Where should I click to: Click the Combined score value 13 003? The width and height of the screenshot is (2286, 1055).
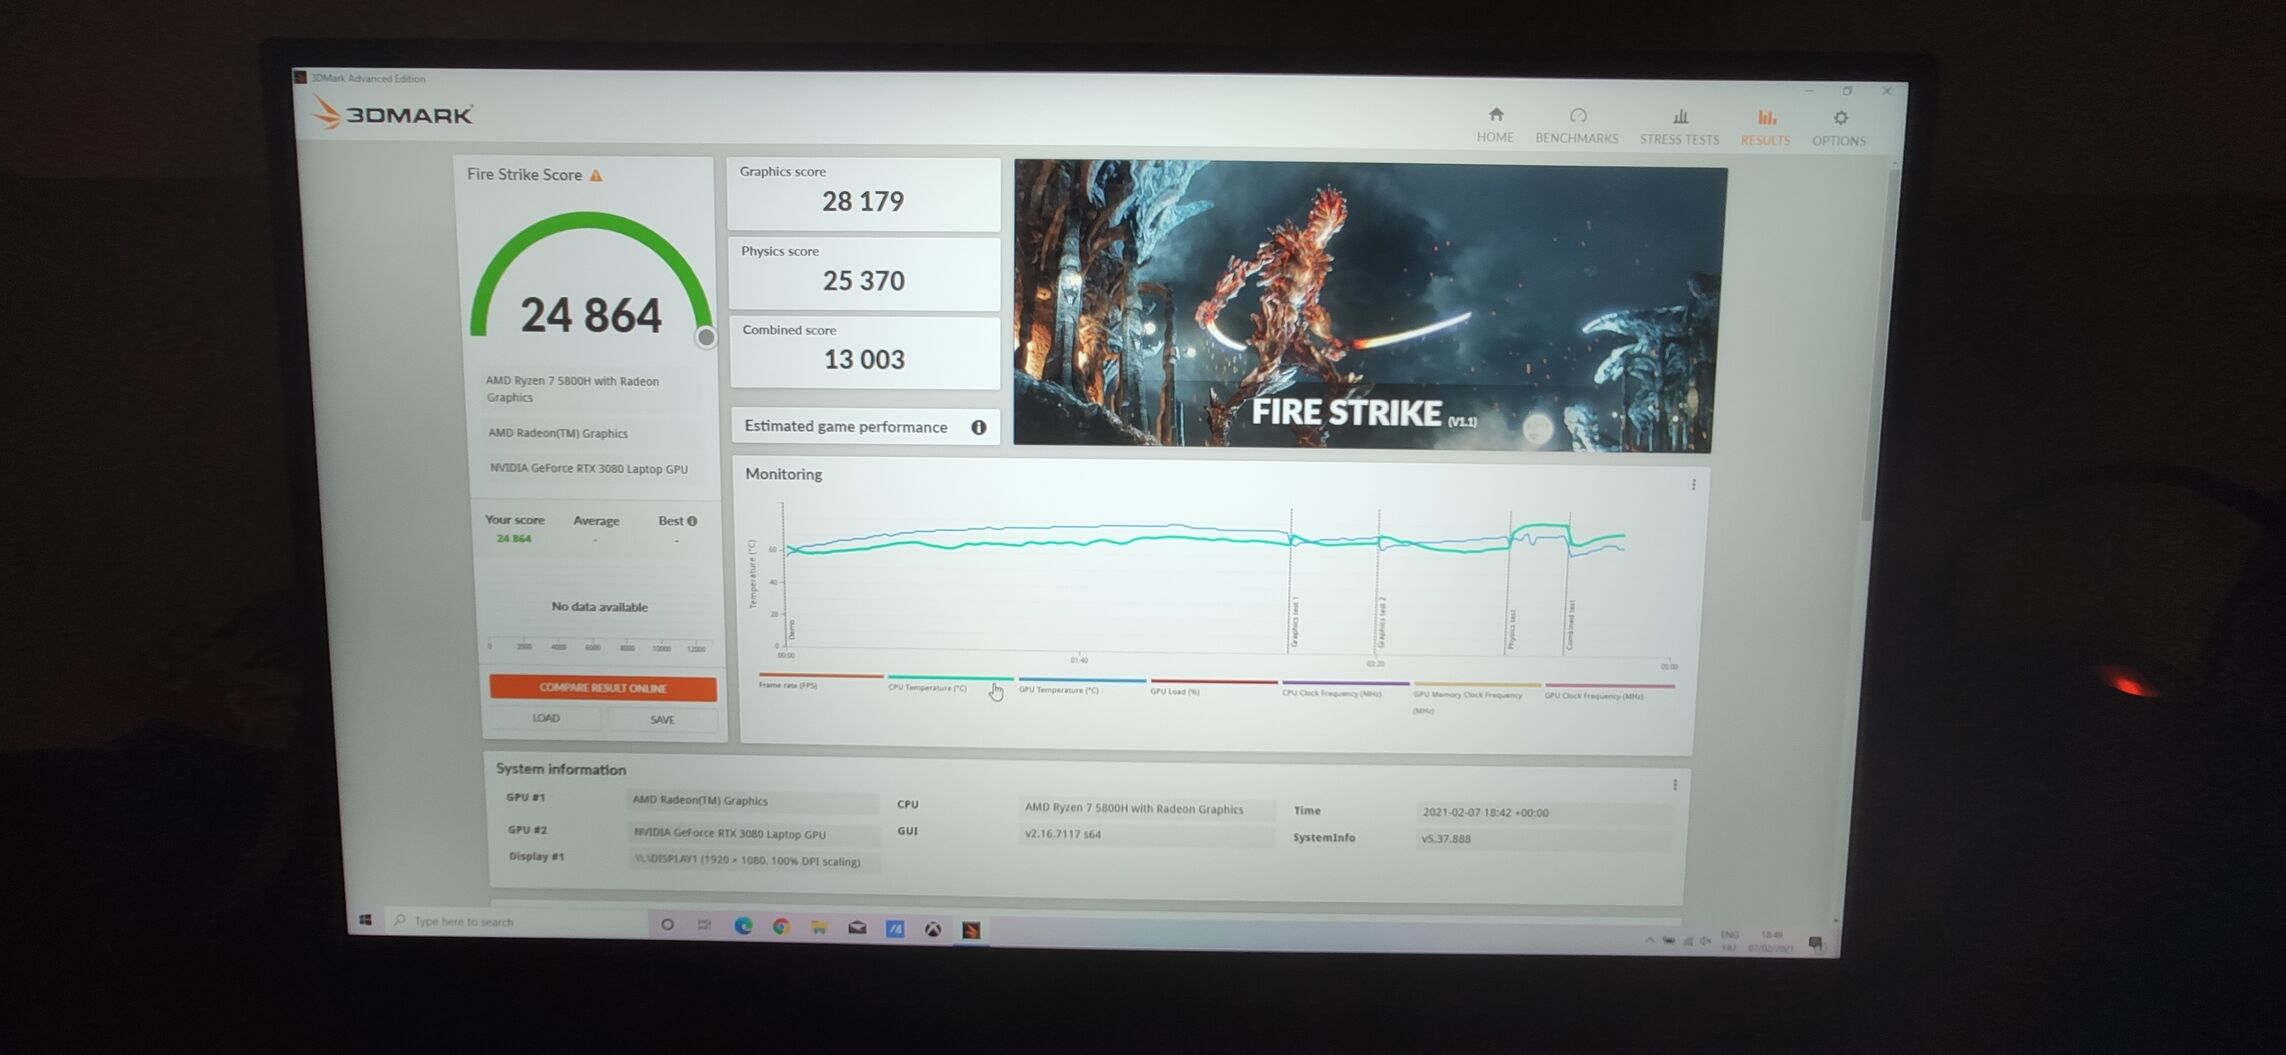click(x=864, y=360)
